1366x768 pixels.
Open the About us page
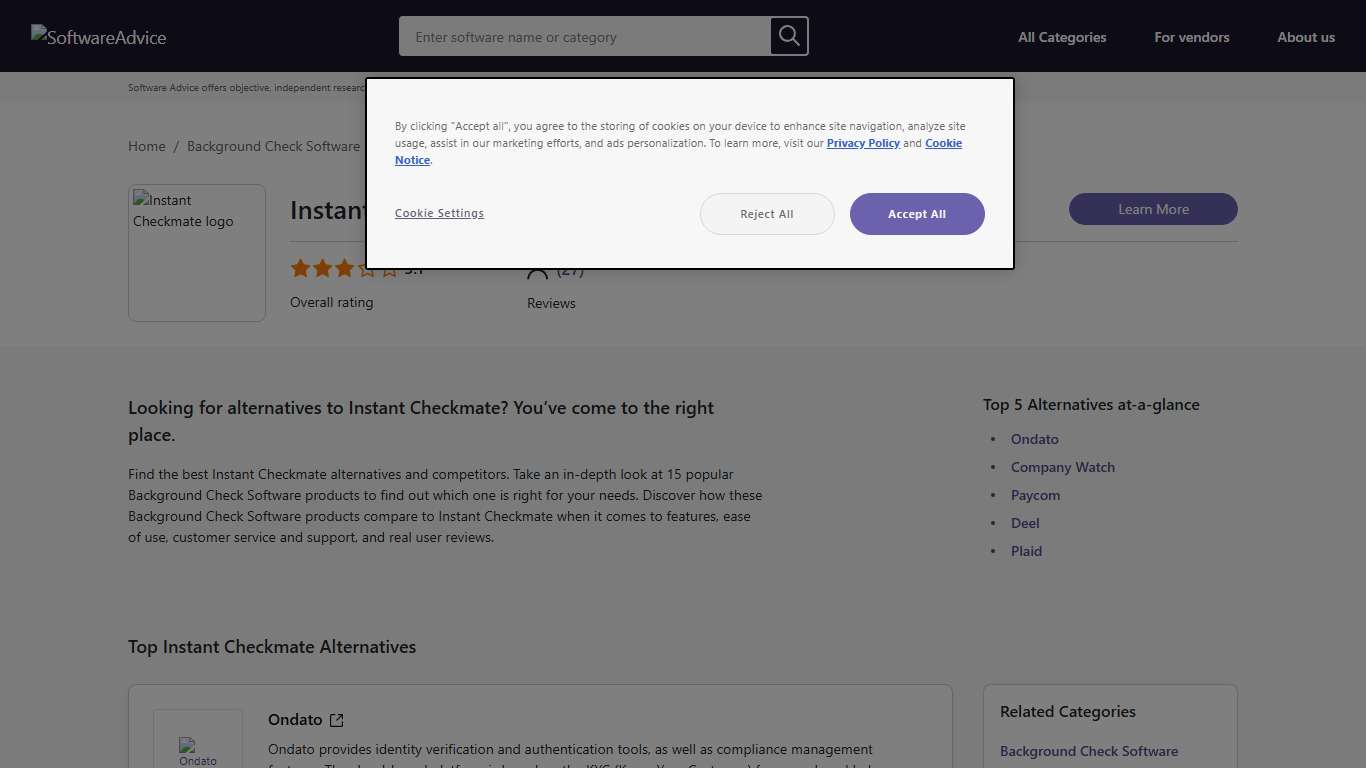pyautogui.click(x=1306, y=37)
